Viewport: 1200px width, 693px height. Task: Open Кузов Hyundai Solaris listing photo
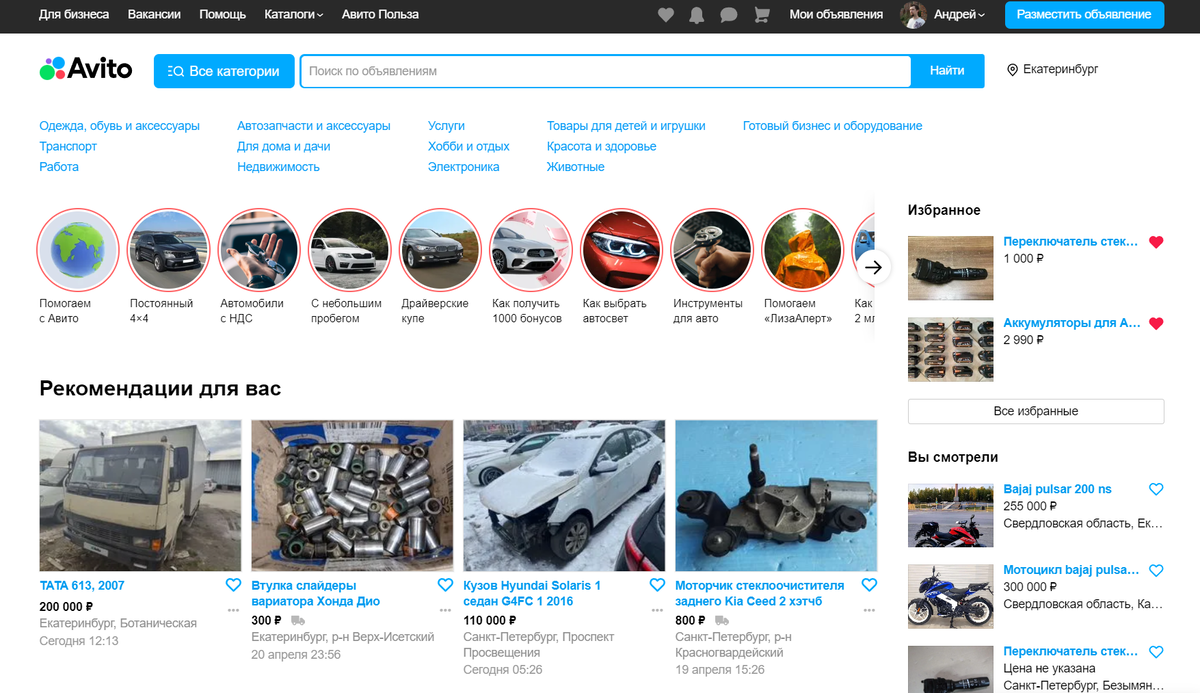pyautogui.click(x=564, y=495)
